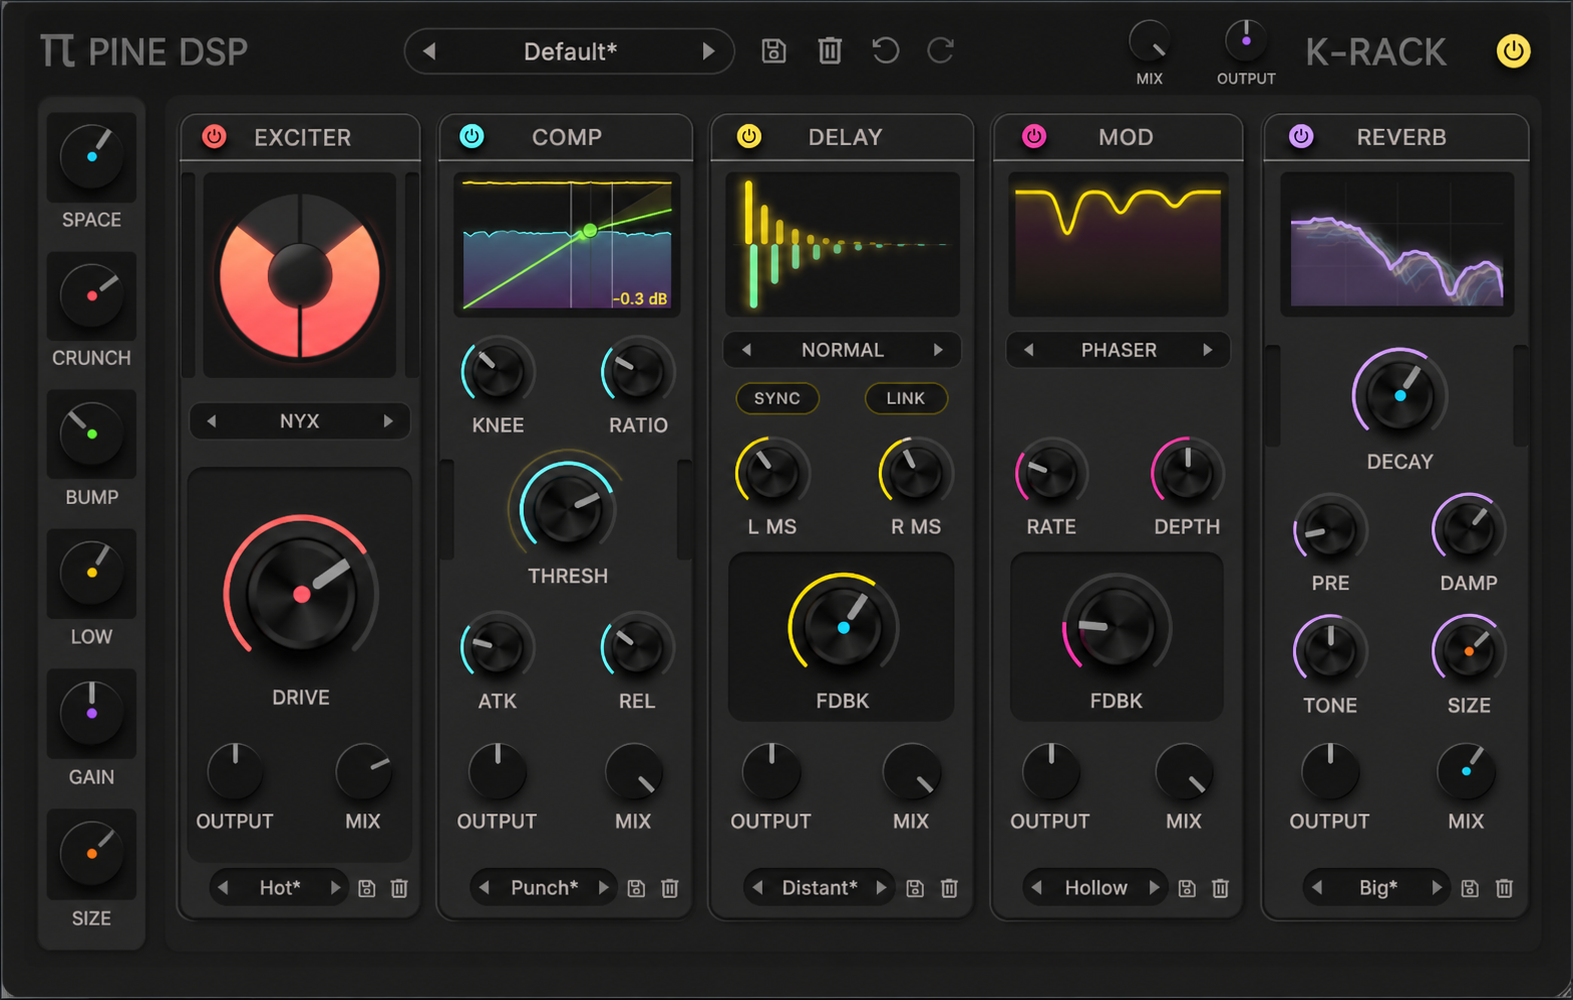Save the Big reverb preset
Image resolution: width=1573 pixels, height=1000 pixels.
(x=1470, y=888)
